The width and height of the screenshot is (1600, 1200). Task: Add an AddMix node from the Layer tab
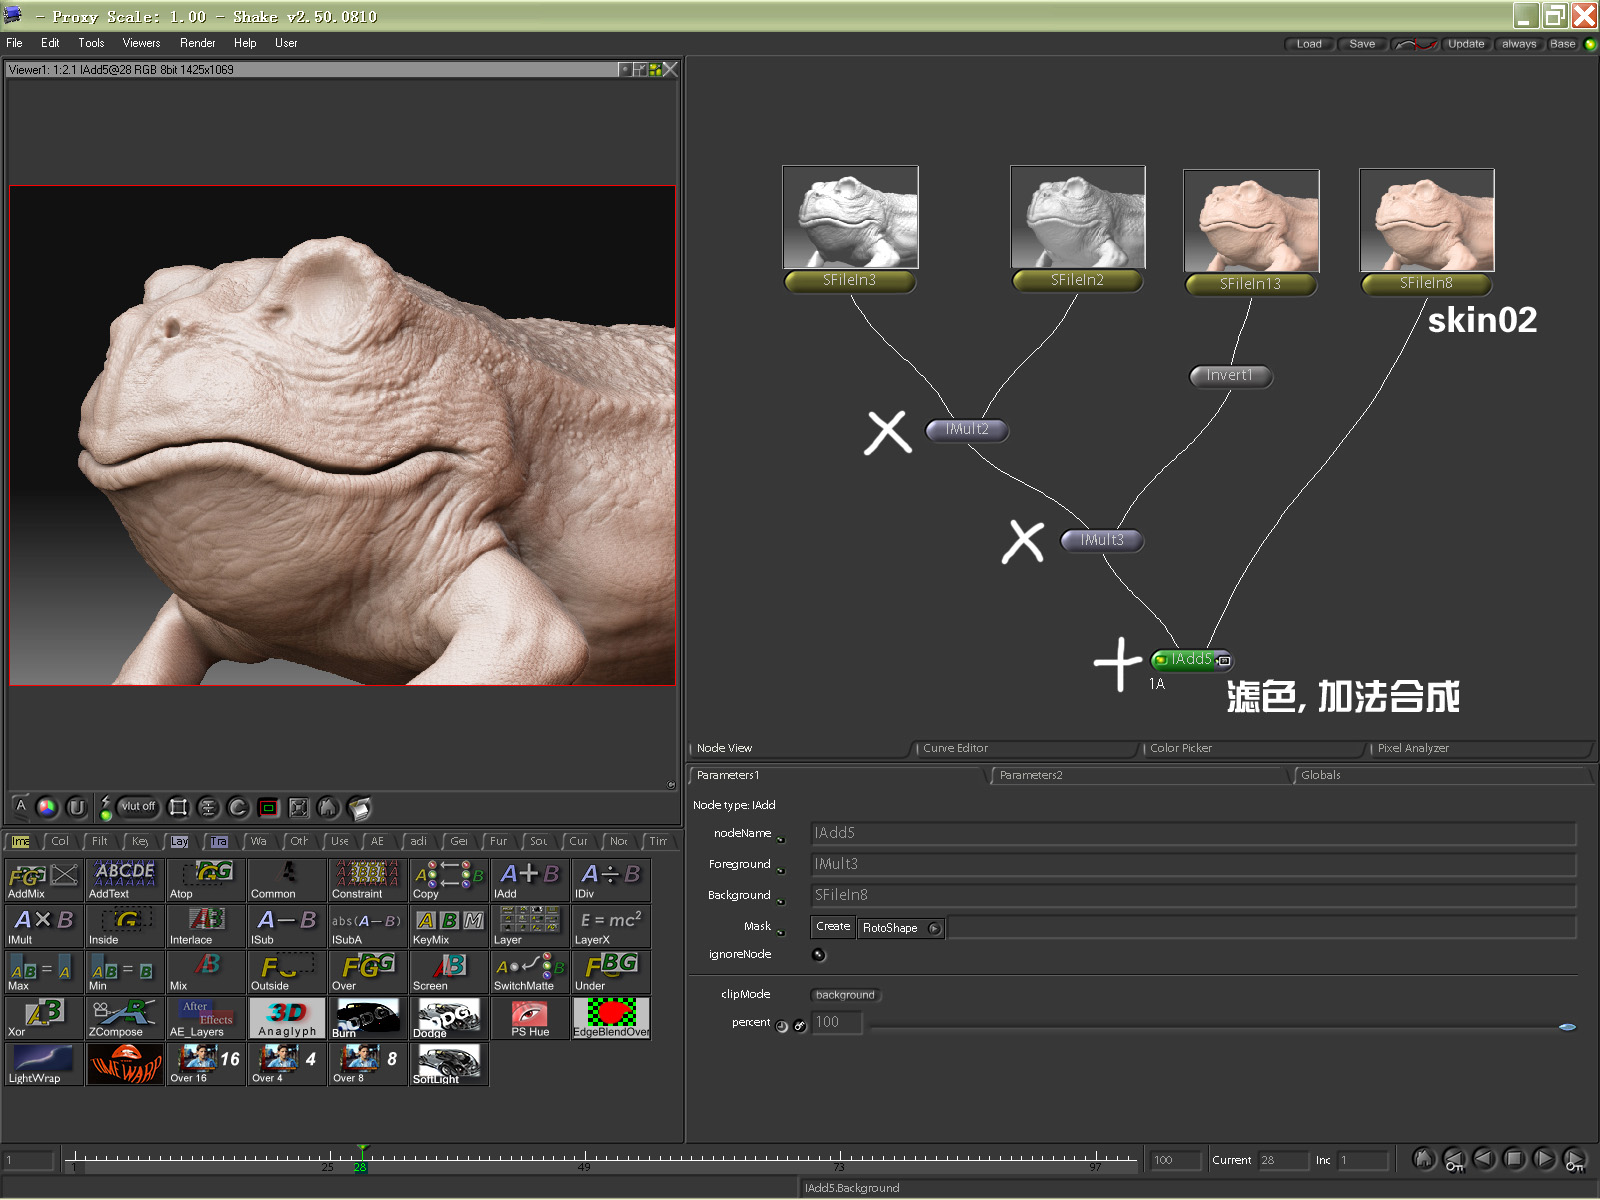click(43, 880)
